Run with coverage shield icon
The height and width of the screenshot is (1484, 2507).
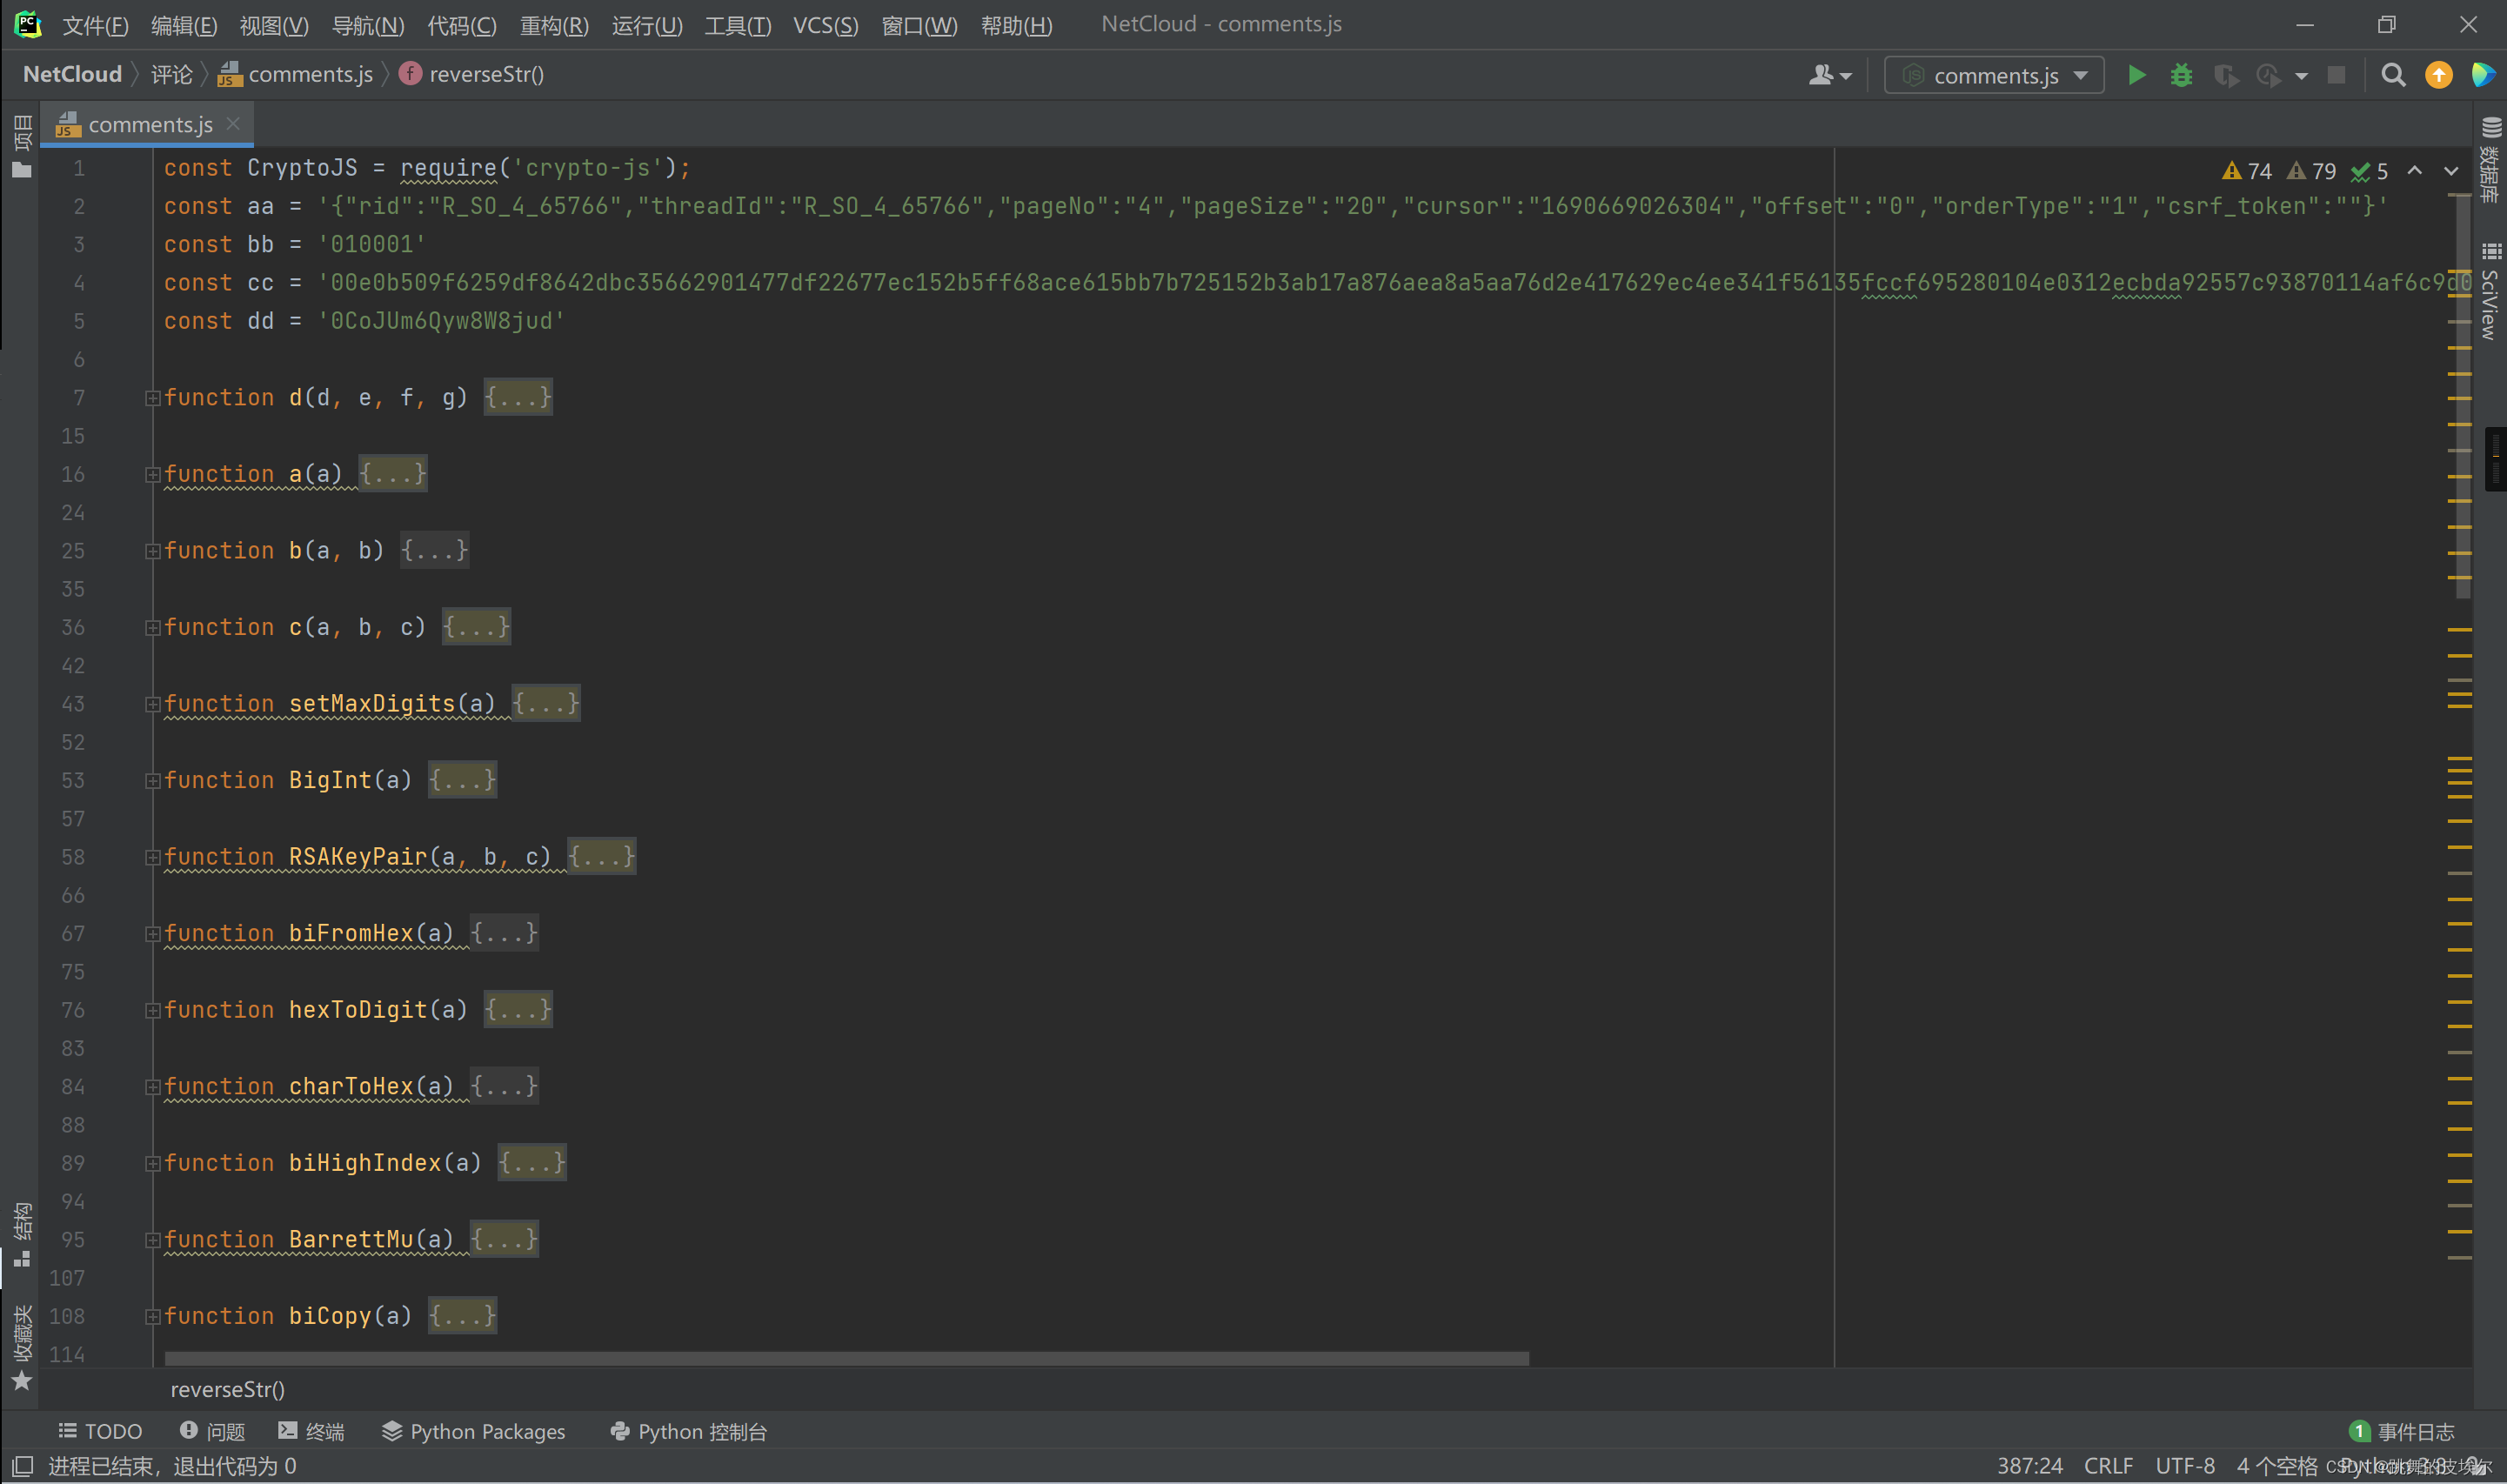click(2225, 75)
